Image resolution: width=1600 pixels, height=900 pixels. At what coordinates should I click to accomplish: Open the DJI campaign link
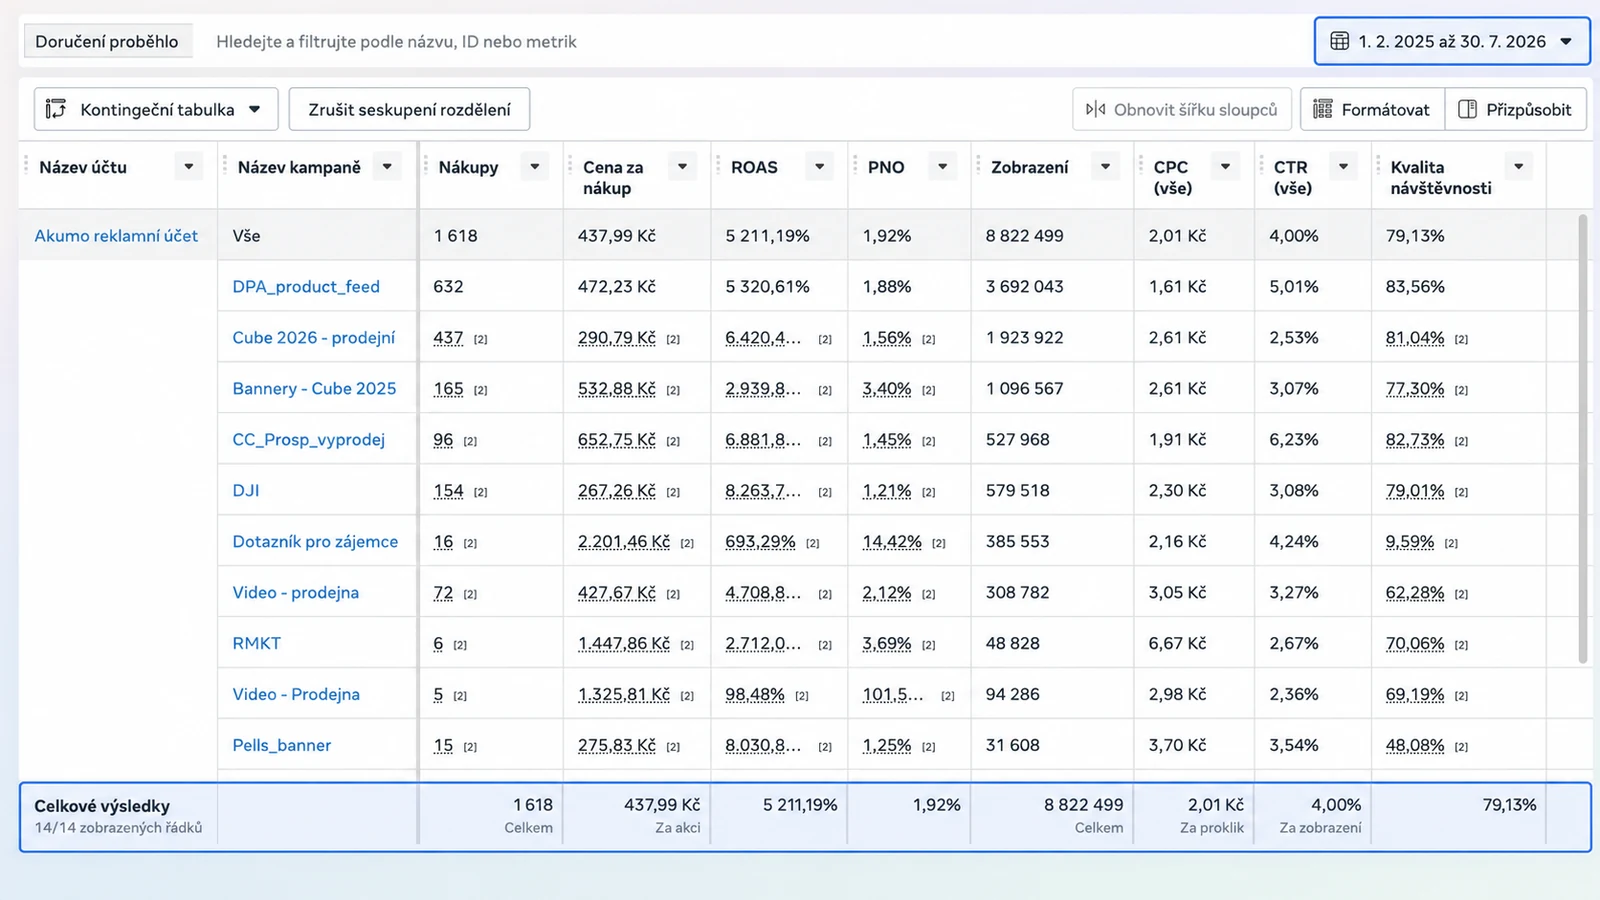(x=246, y=491)
